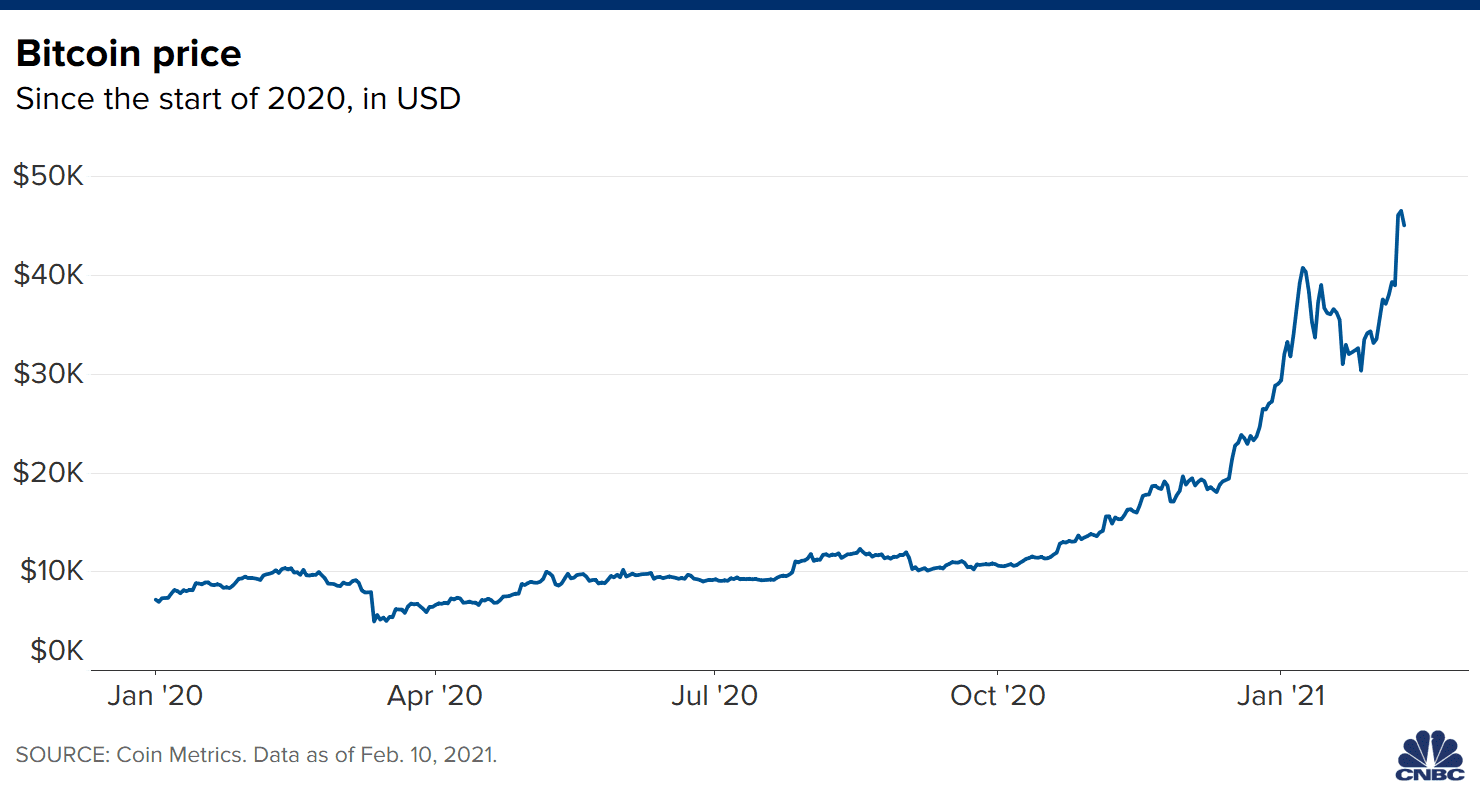Click the chart line's starting point at January 2020

(x=155, y=600)
